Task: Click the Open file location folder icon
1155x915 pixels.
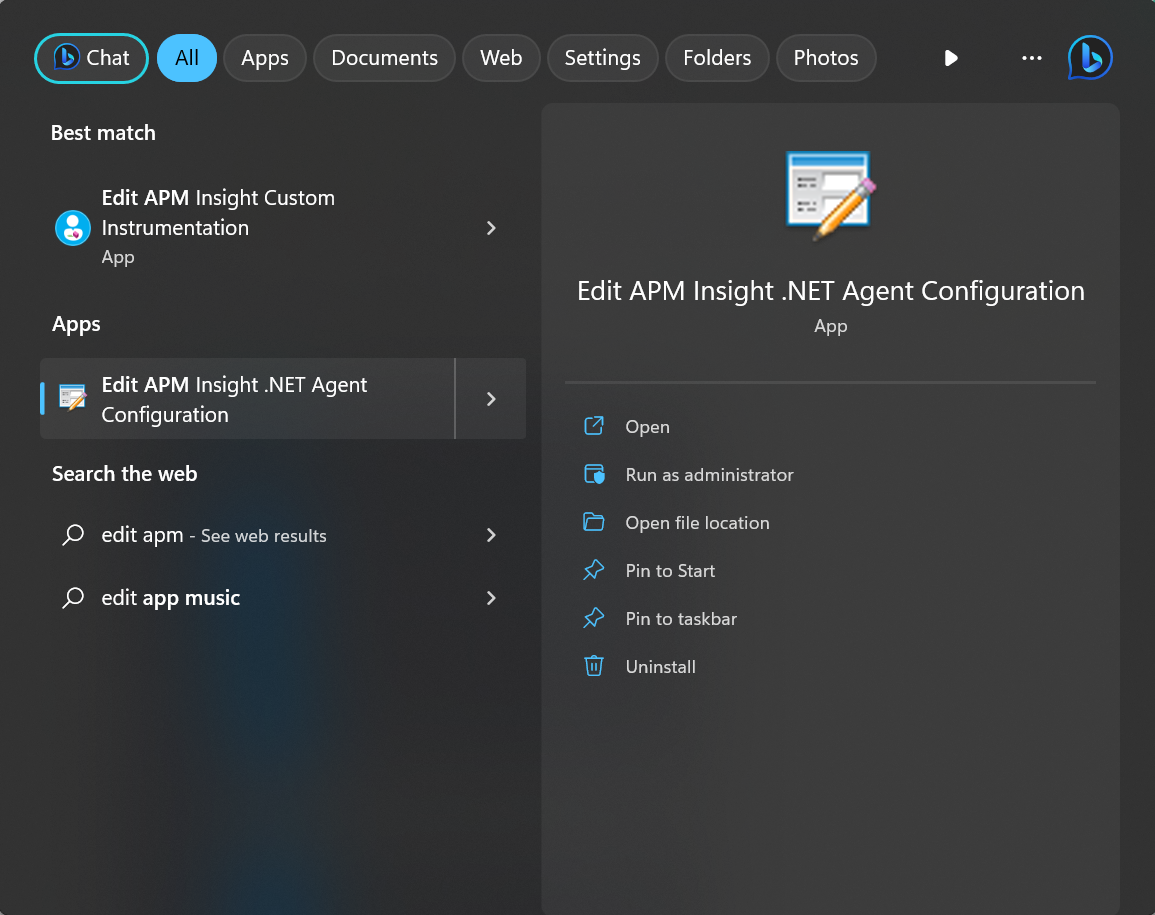Action: pos(593,522)
